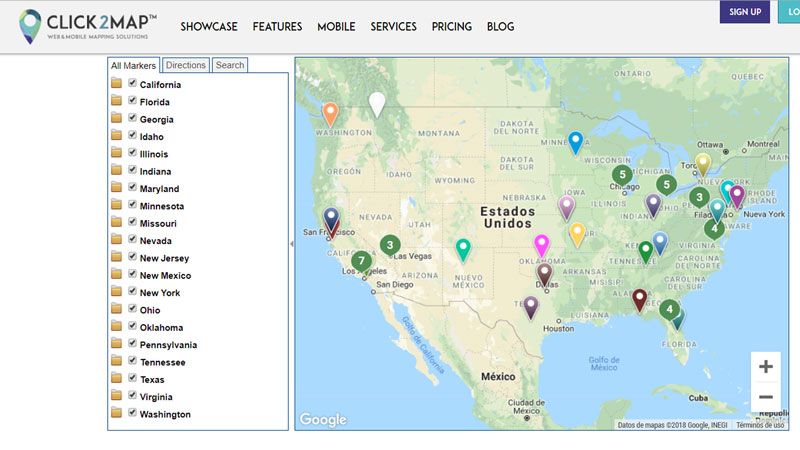
Task: Switch to the All Markers tab
Action: coord(133,65)
